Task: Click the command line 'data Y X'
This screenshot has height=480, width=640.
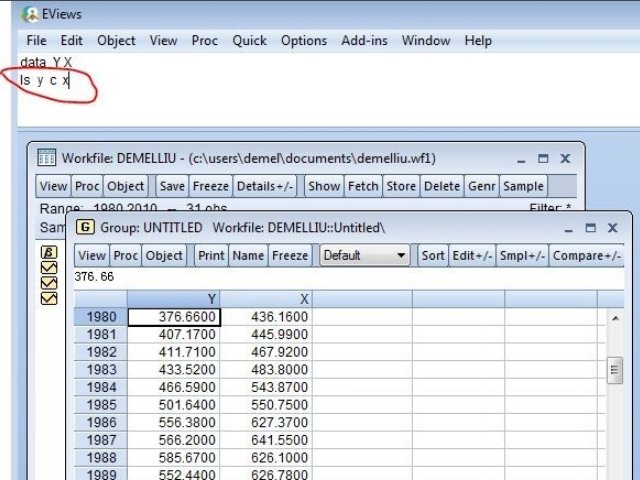Action: pyautogui.click(x=46, y=62)
